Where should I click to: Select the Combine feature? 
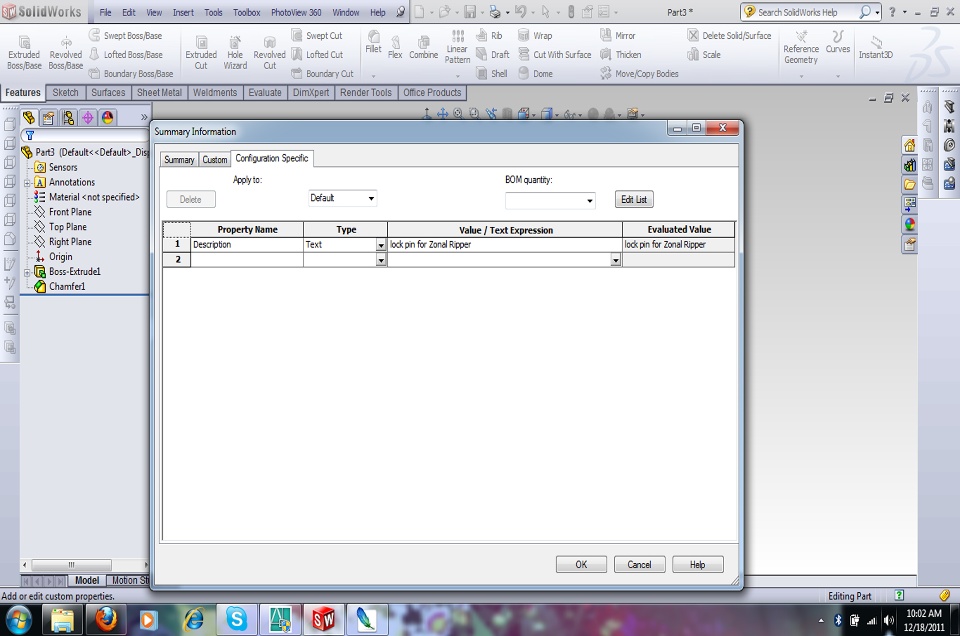click(x=423, y=48)
